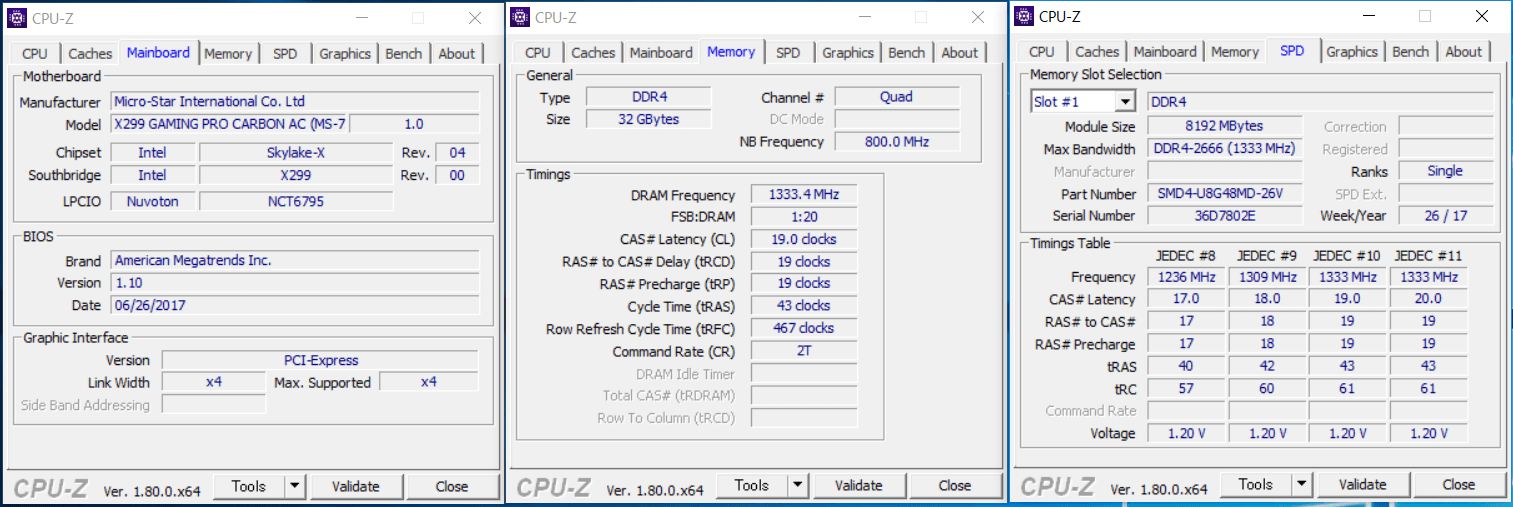Viewport: 1513px width, 507px height.
Task: Switch to CPU tab in SPD window
Action: pyautogui.click(x=1042, y=51)
